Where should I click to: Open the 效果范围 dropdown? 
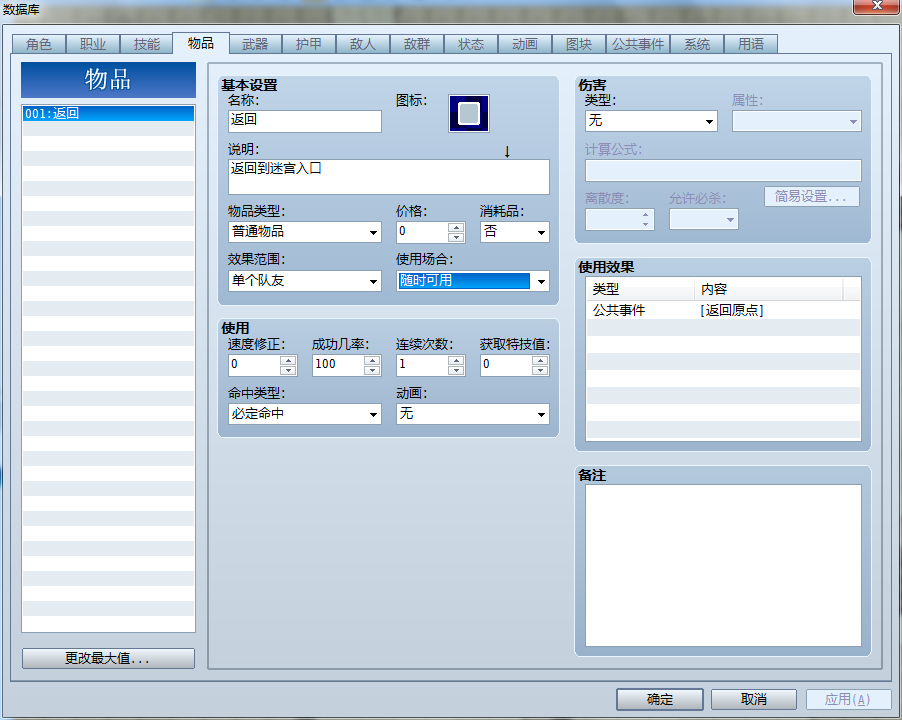[304, 281]
